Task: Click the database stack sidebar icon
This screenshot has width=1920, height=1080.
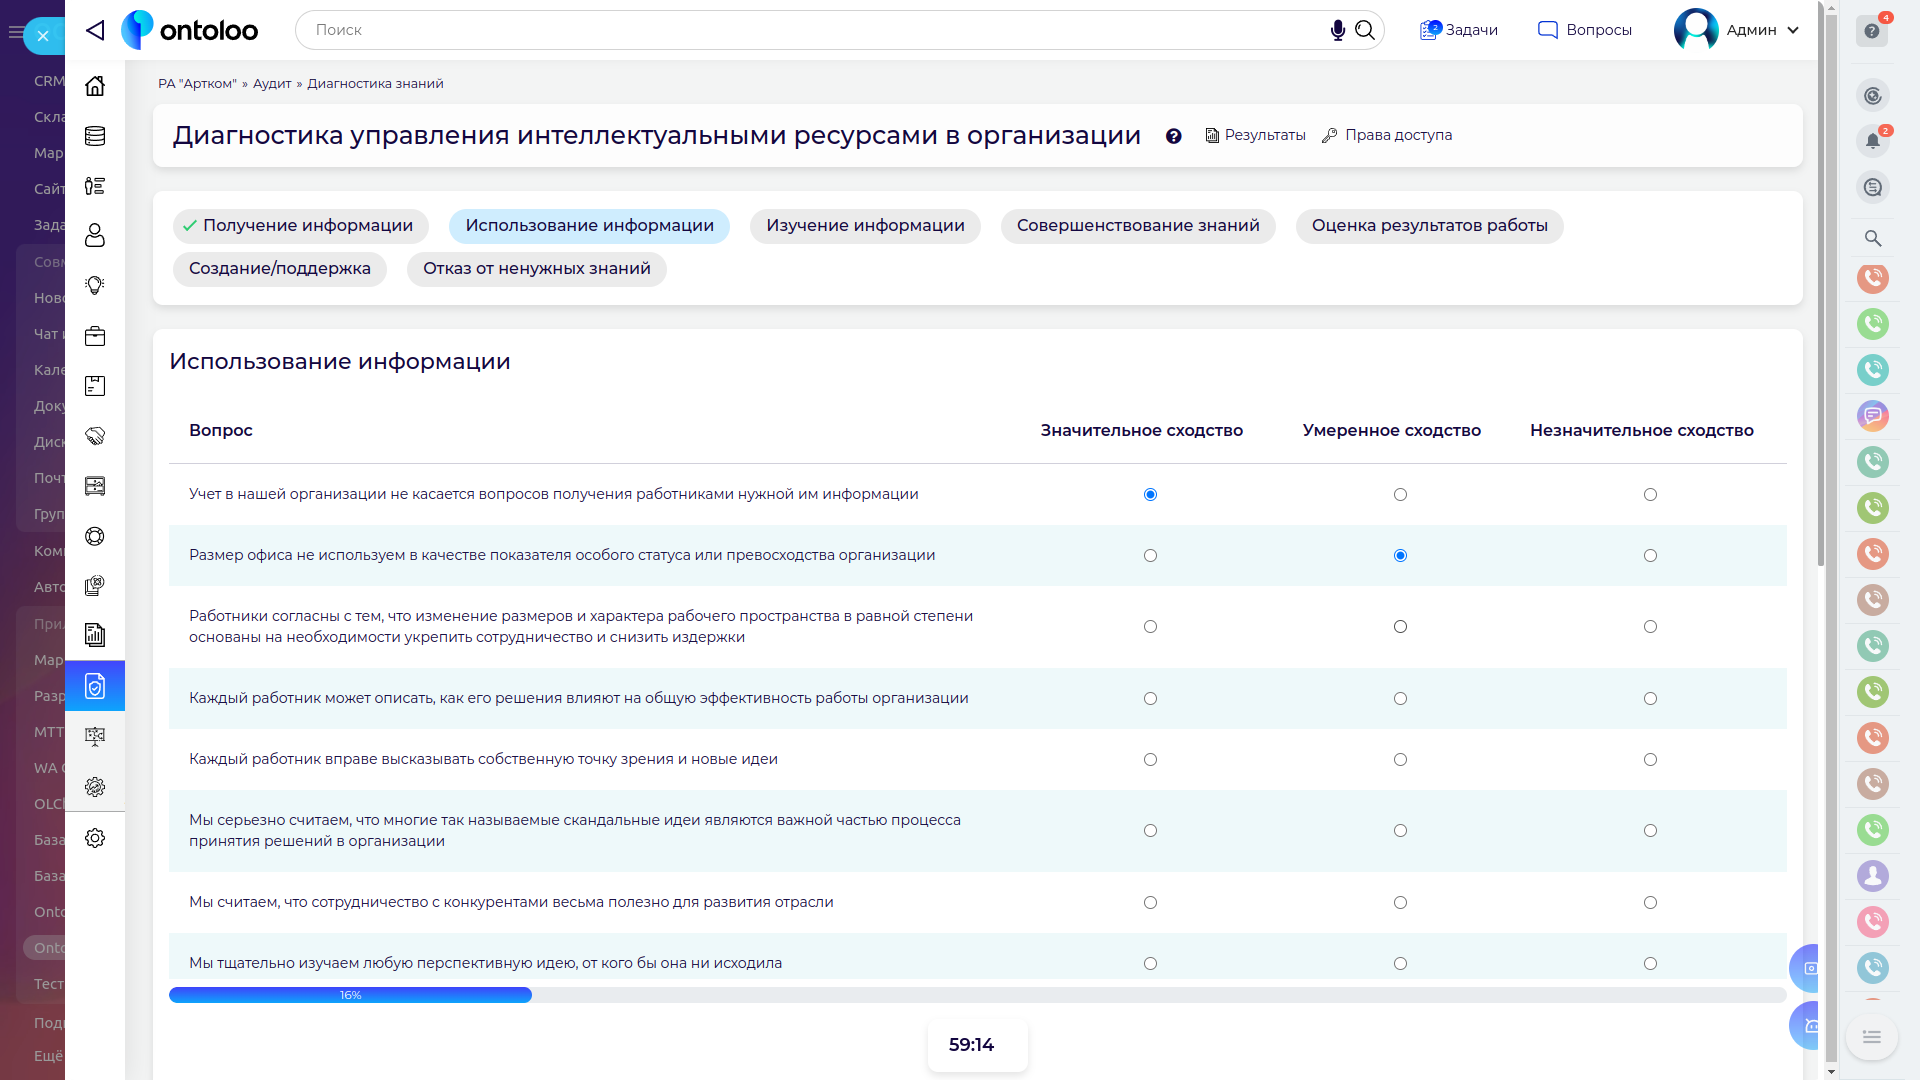Action: (x=95, y=136)
